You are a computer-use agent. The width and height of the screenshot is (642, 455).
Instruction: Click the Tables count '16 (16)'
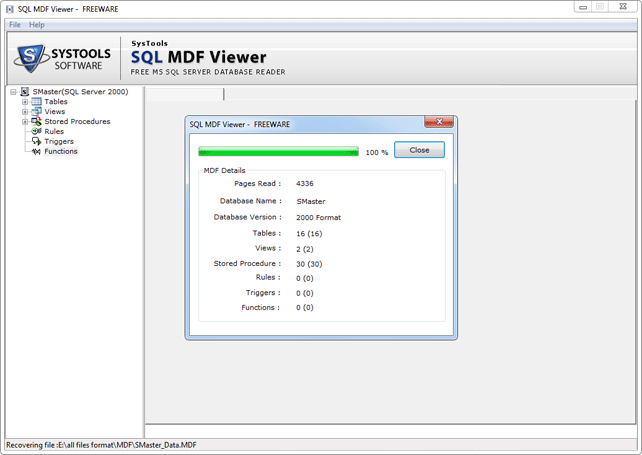(309, 233)
